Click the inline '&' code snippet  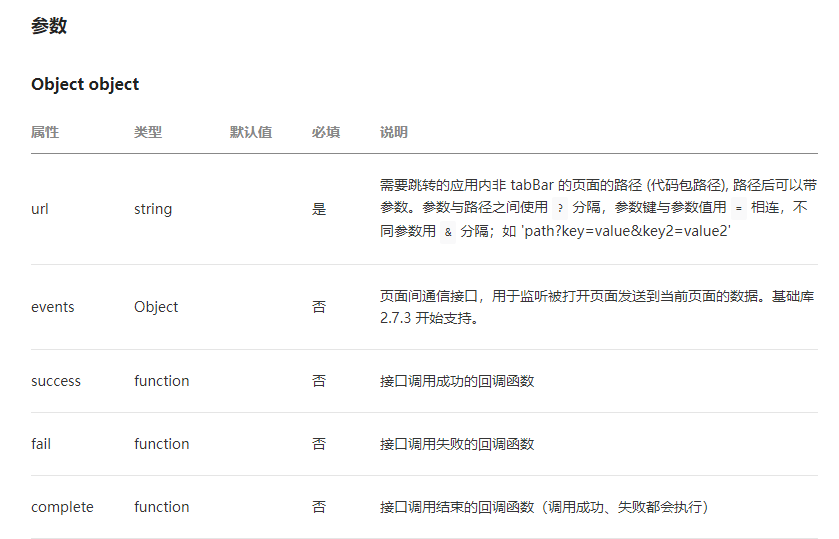click(x=448, y=232)
